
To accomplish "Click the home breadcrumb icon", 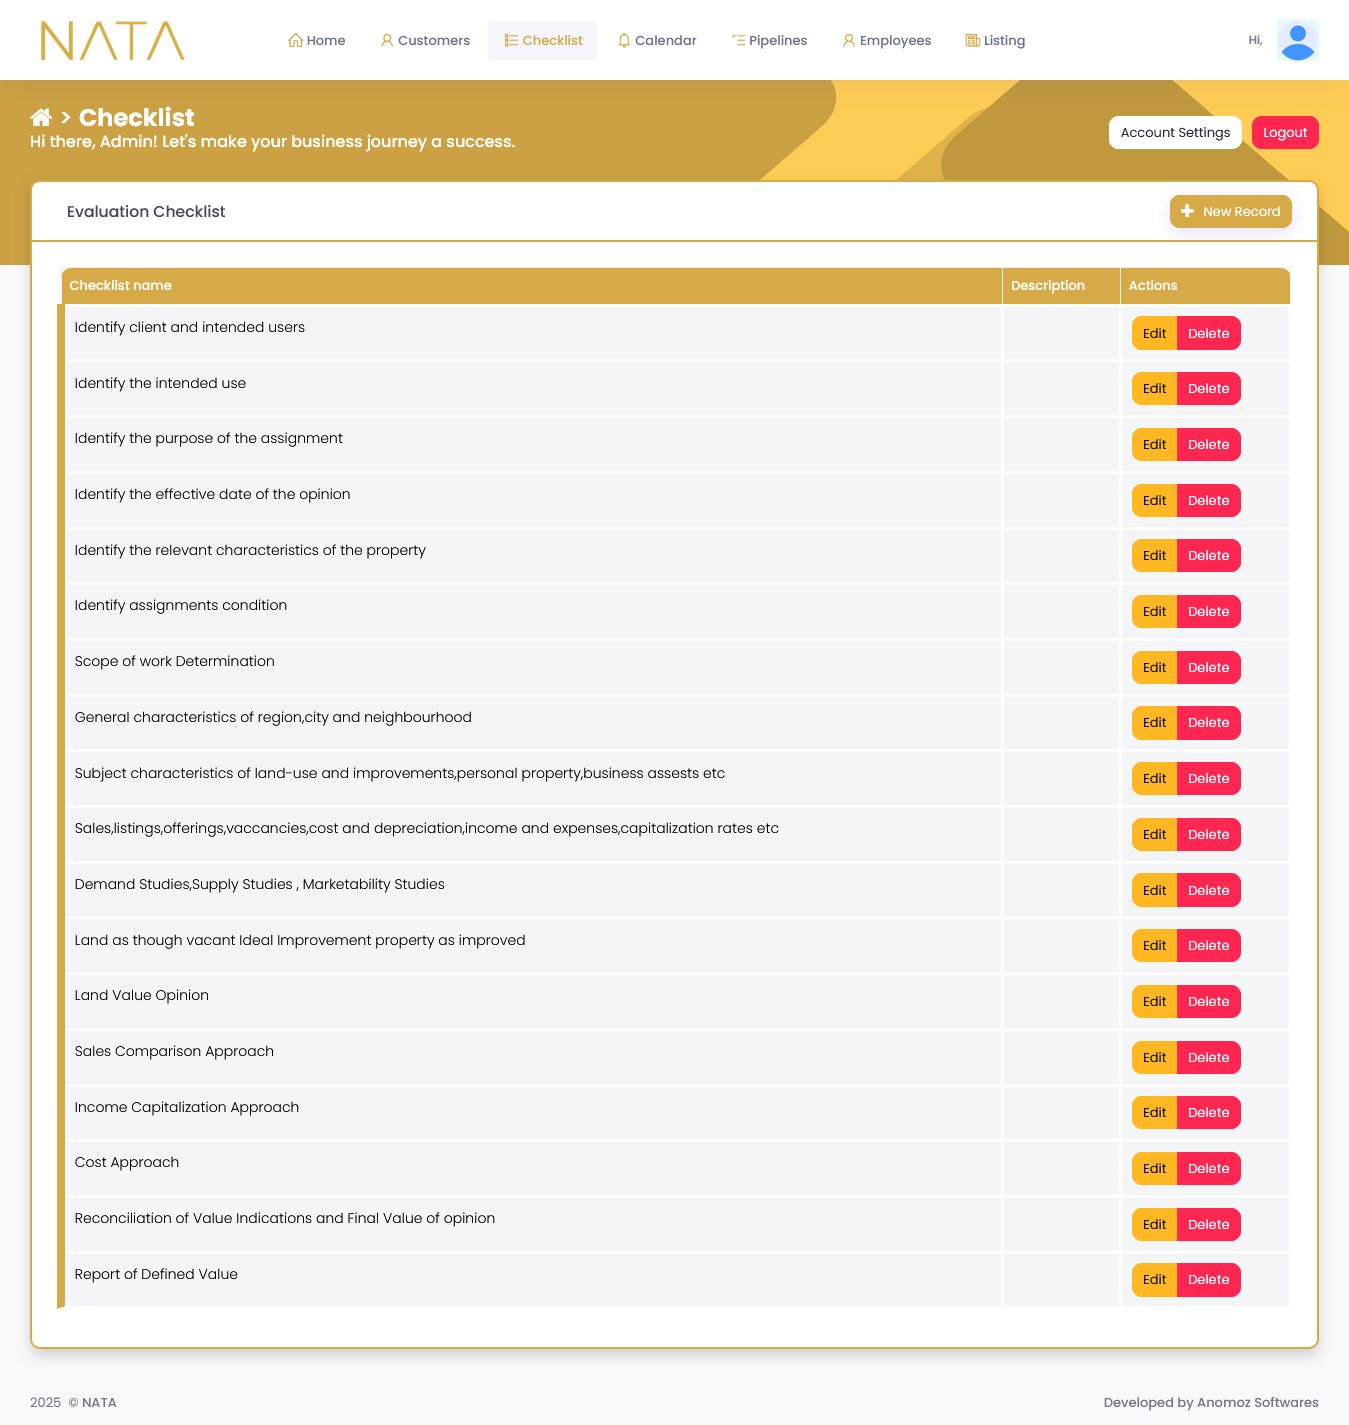I will (x=41, y=118).
